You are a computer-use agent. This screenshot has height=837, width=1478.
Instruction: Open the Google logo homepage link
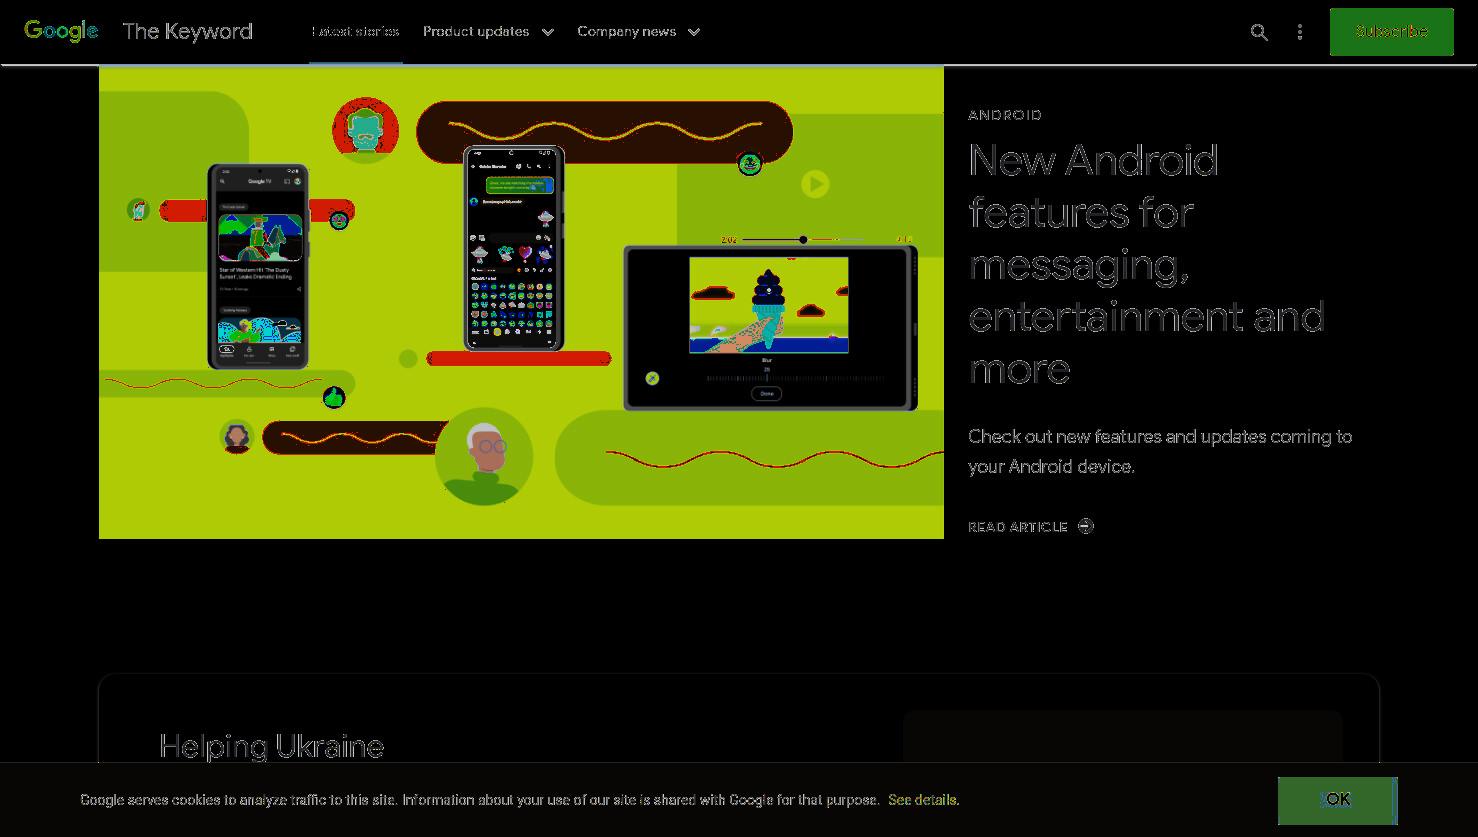click(61, 31)
